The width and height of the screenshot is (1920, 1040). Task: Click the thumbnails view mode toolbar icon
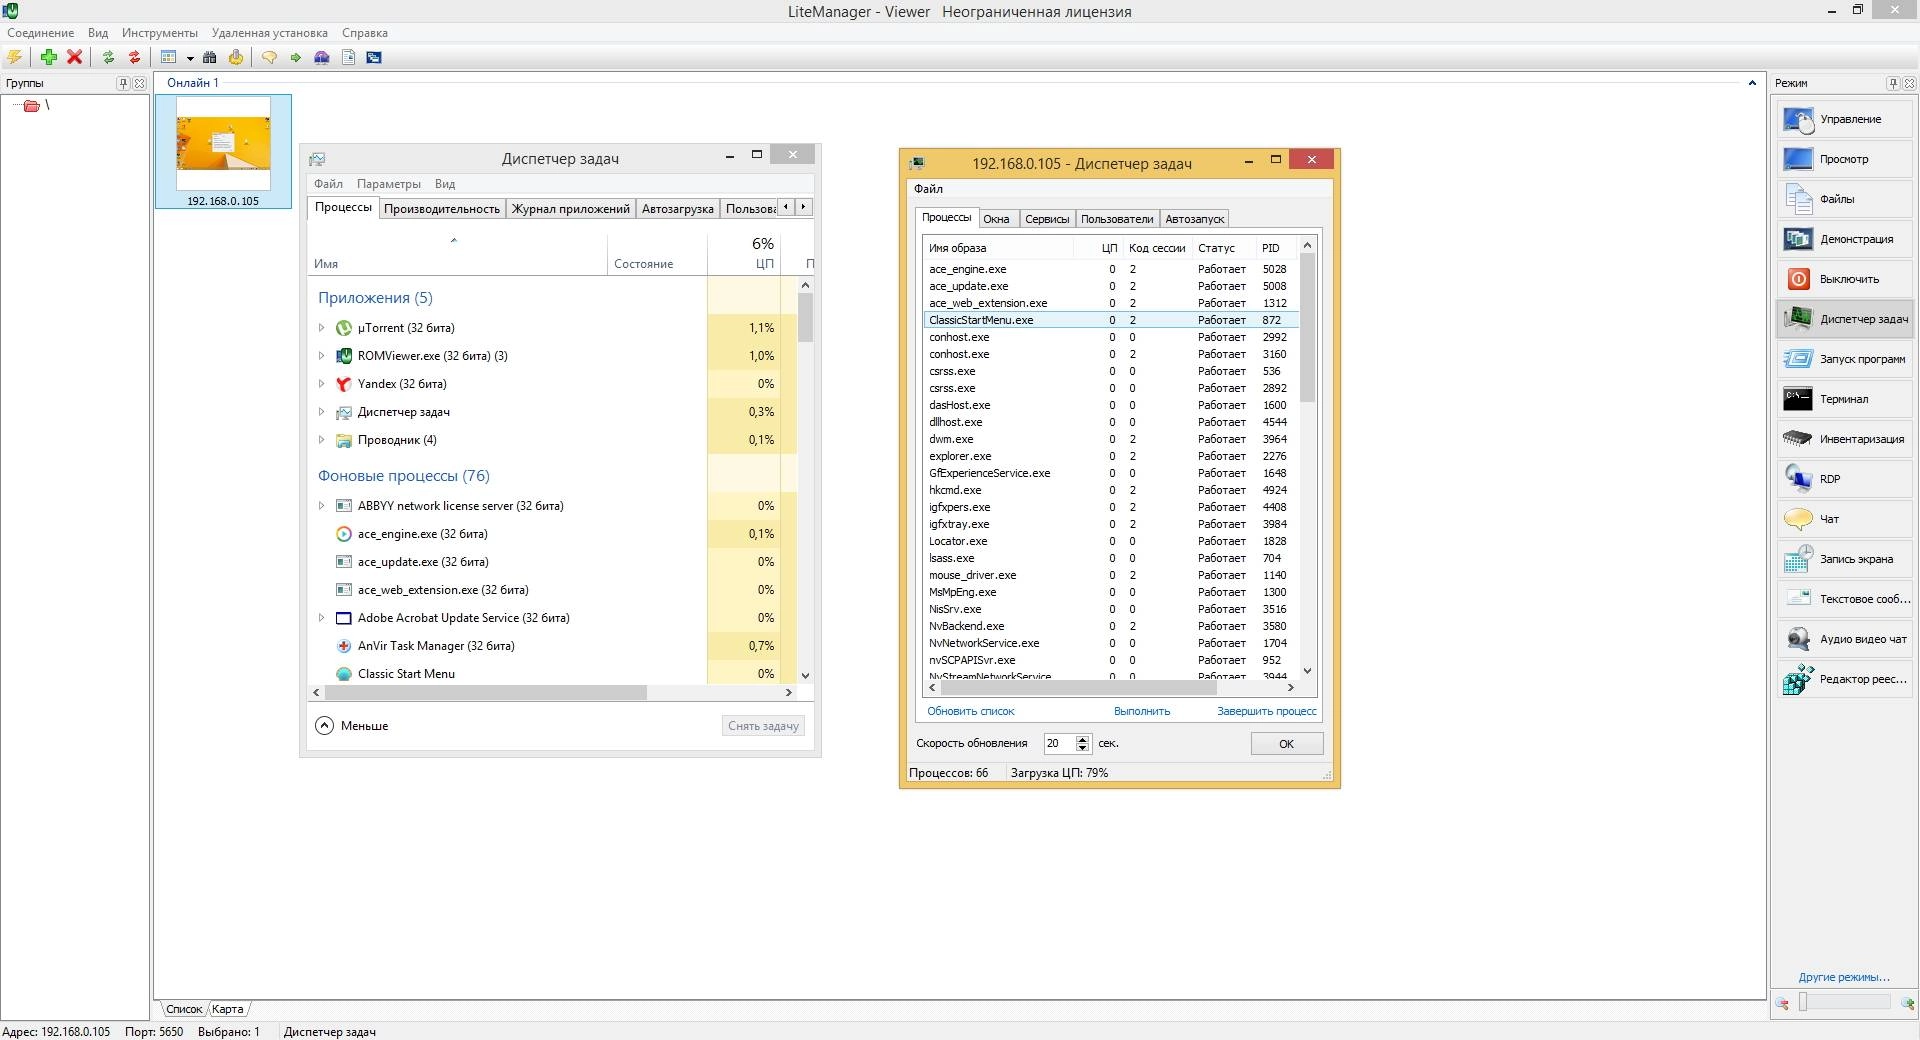(168, 57)
